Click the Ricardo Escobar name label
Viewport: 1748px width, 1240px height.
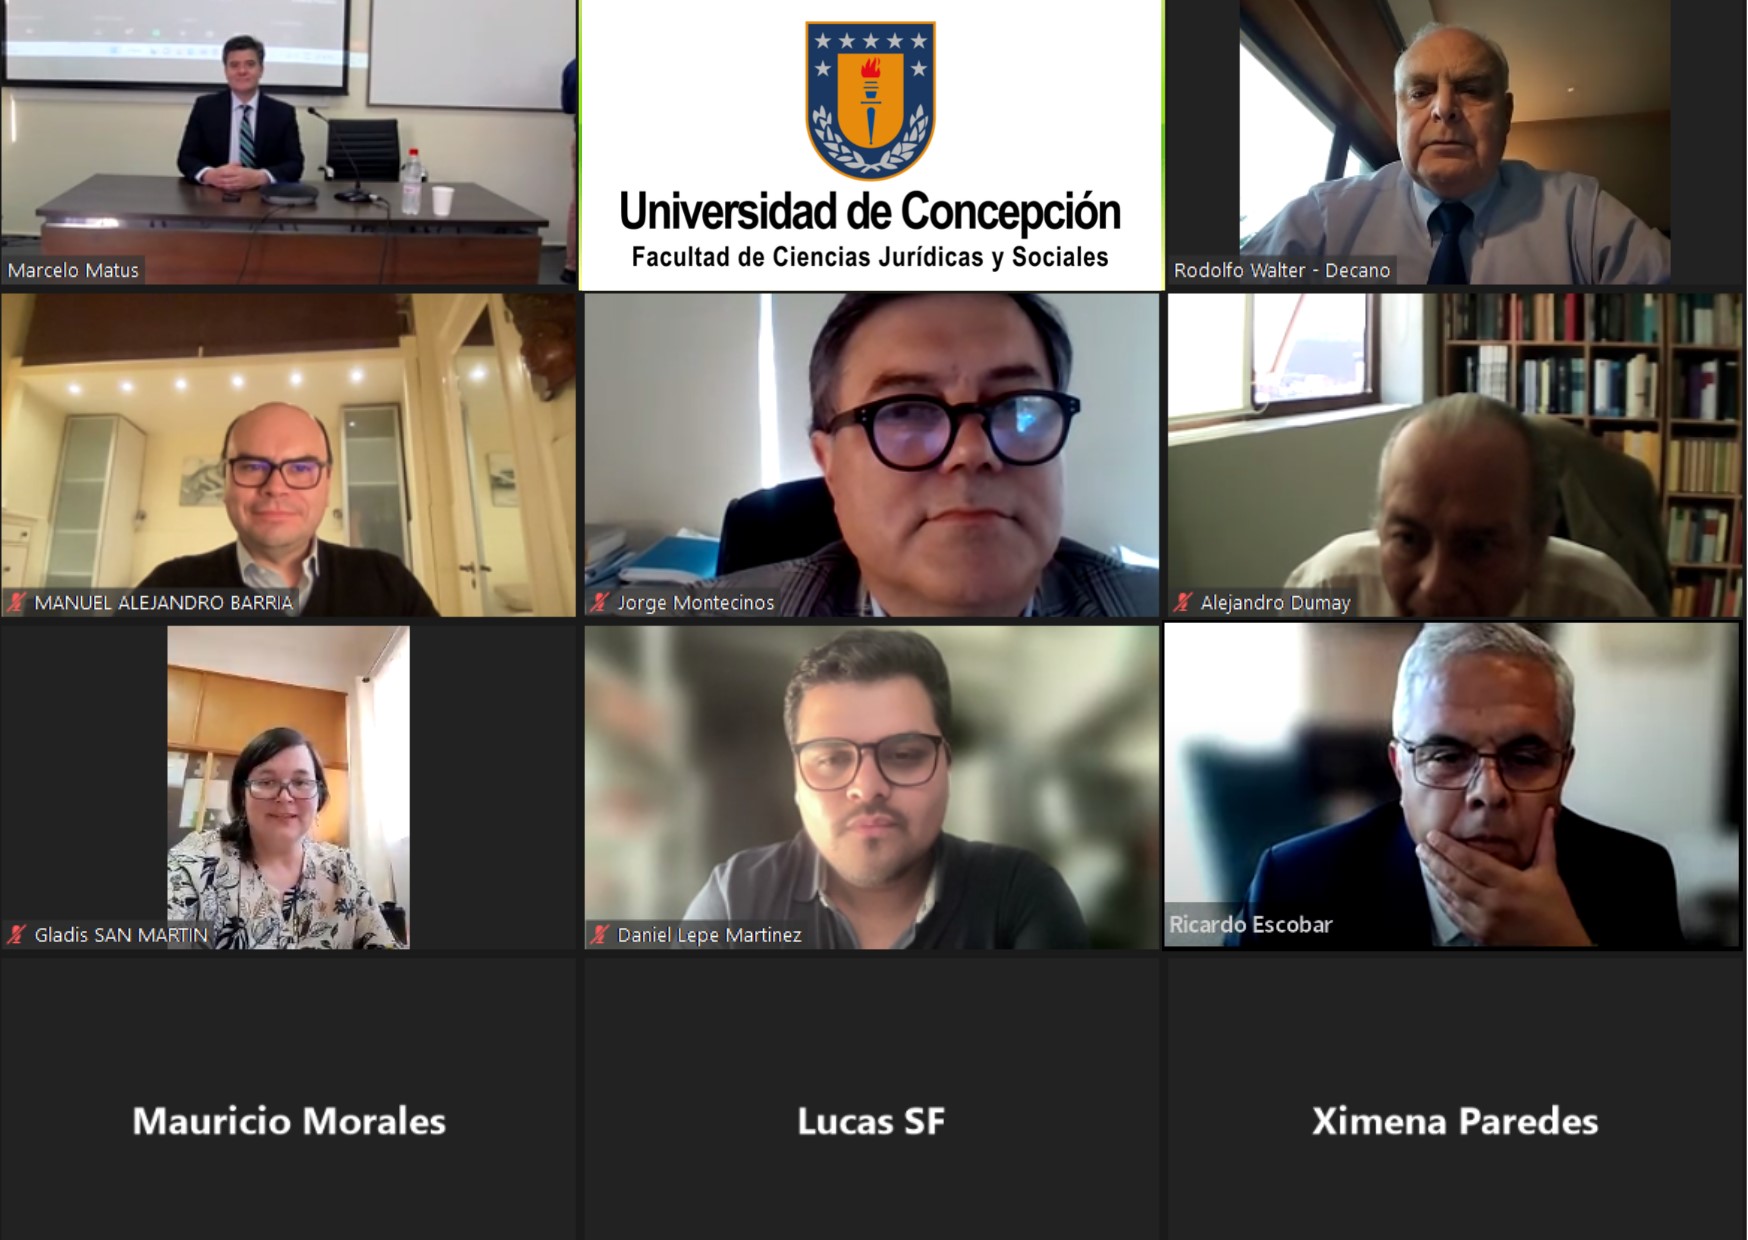tap(1251, 925)
